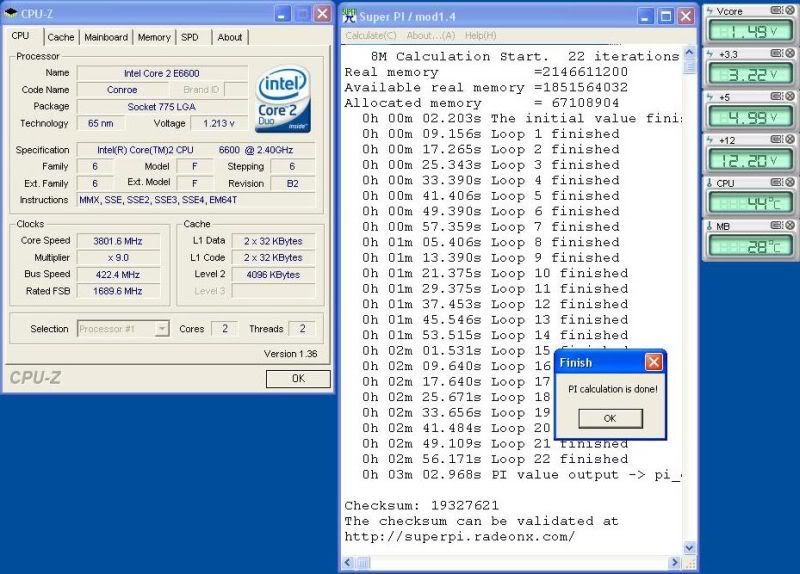This screenshot has width=800, height=574.
Task: Switch to the Mainboard tab
Action: (106, 37)
